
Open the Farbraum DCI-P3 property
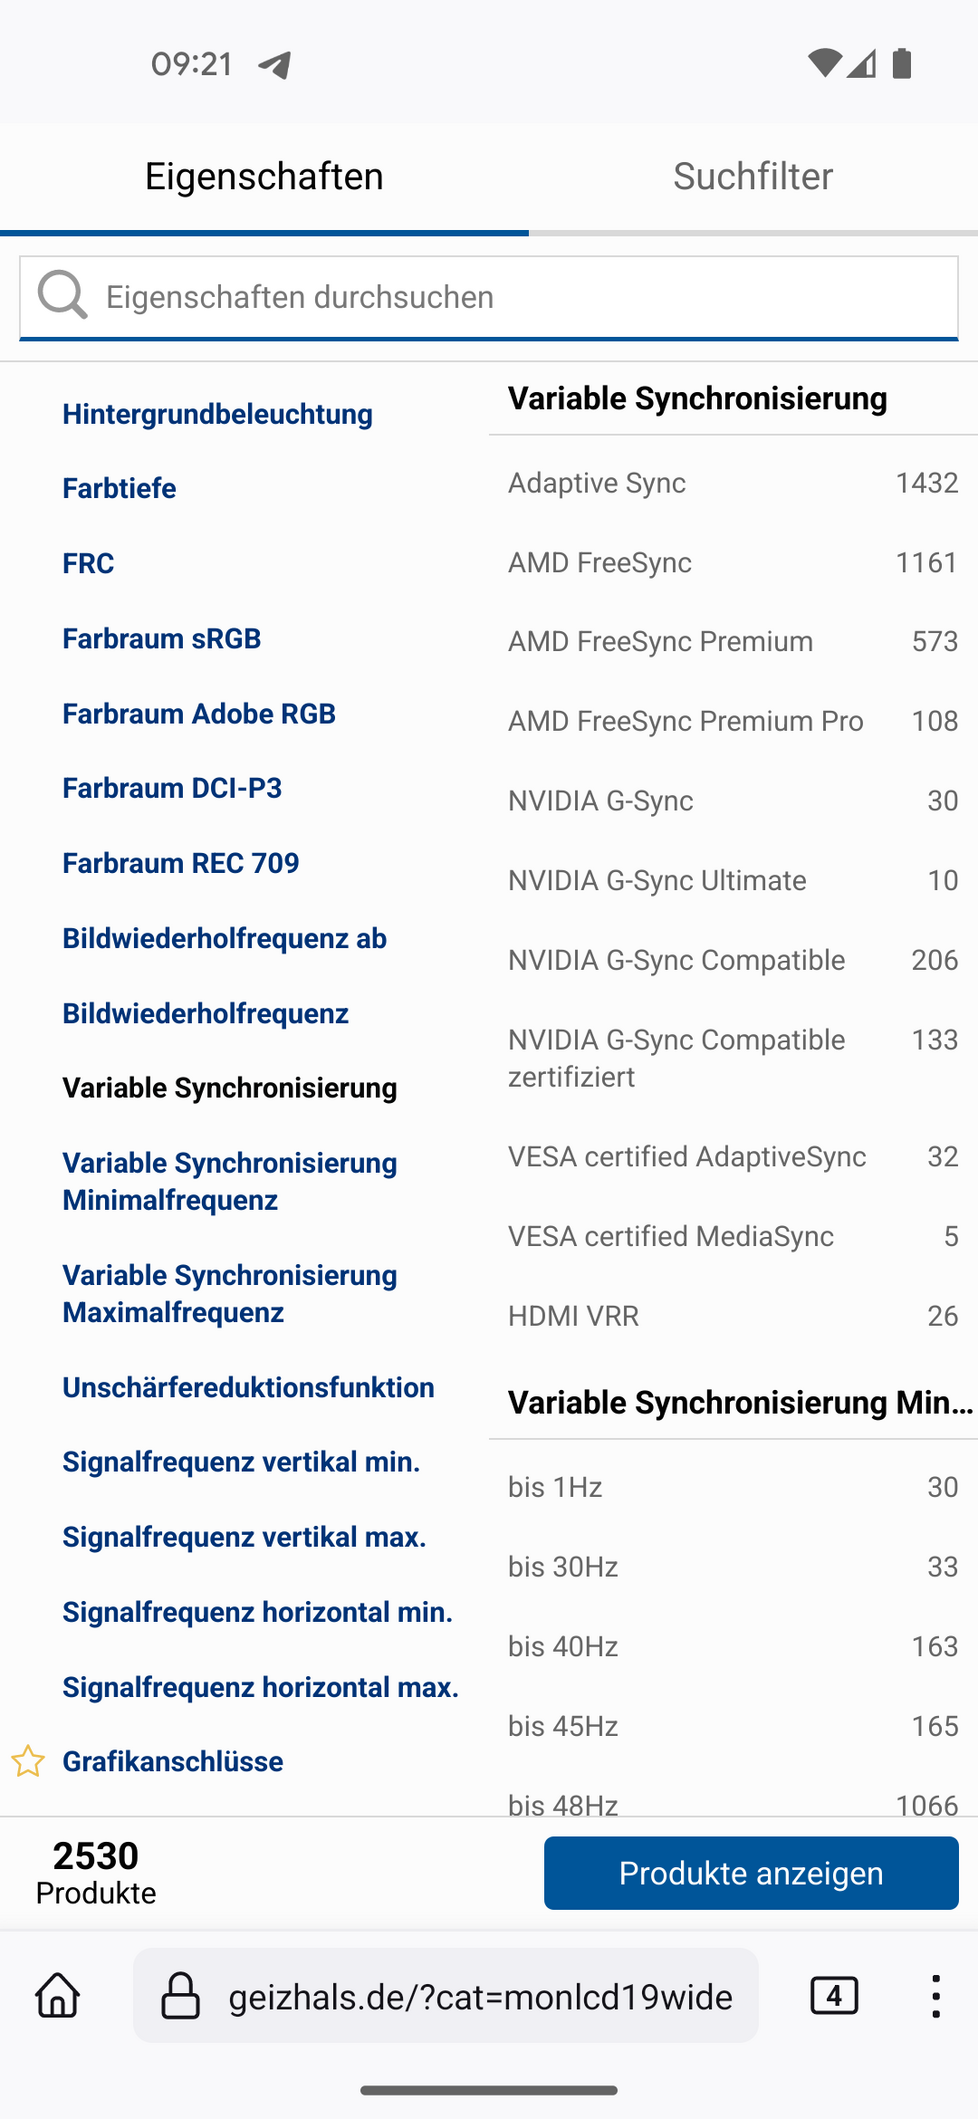click(x=172, y=788)
